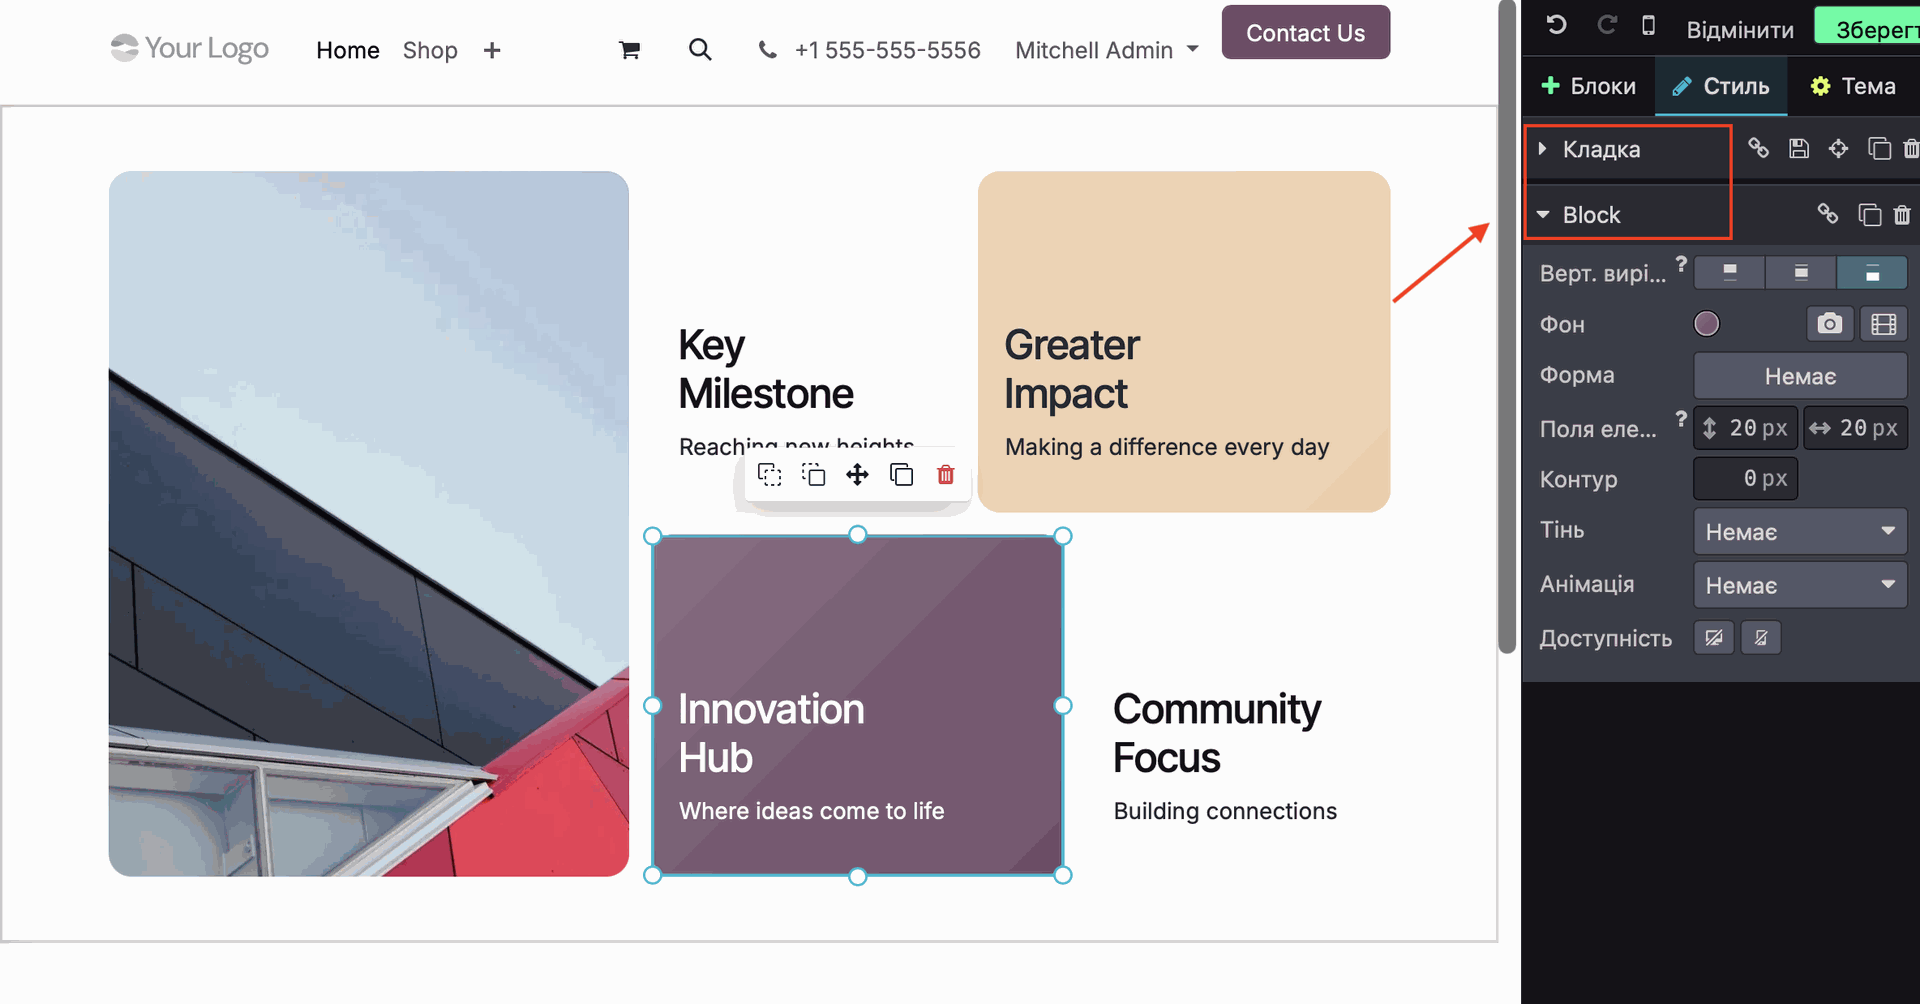Switch to the Блоки tab
This screenshot has height=1004, width=1920.
pyautogui.click(x=1589, y=86)
